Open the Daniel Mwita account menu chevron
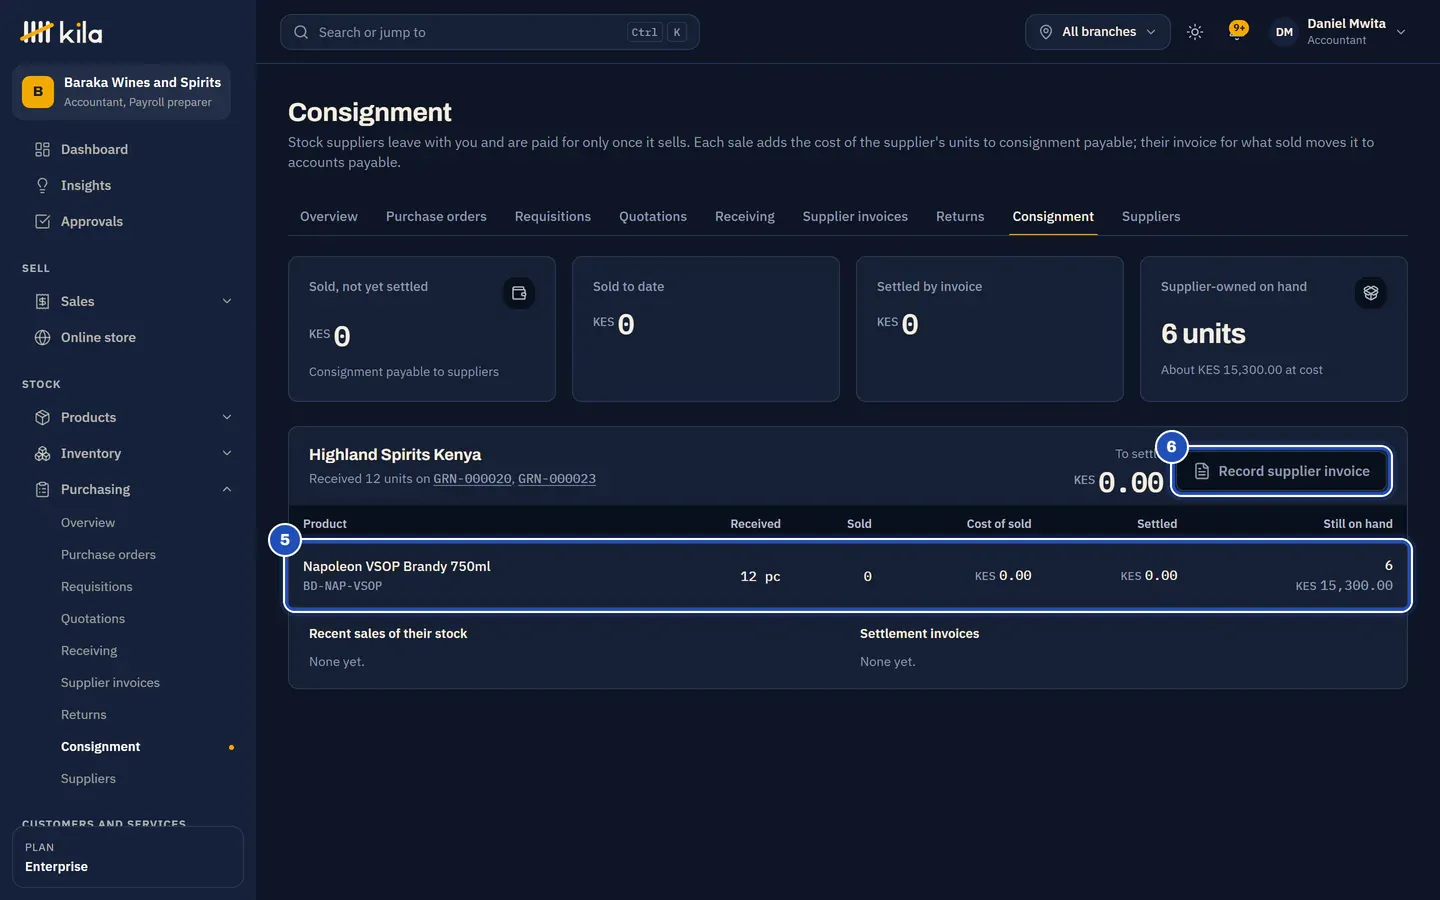The width and height of the screenshot is (1440, 900). tap(1401, 32)
